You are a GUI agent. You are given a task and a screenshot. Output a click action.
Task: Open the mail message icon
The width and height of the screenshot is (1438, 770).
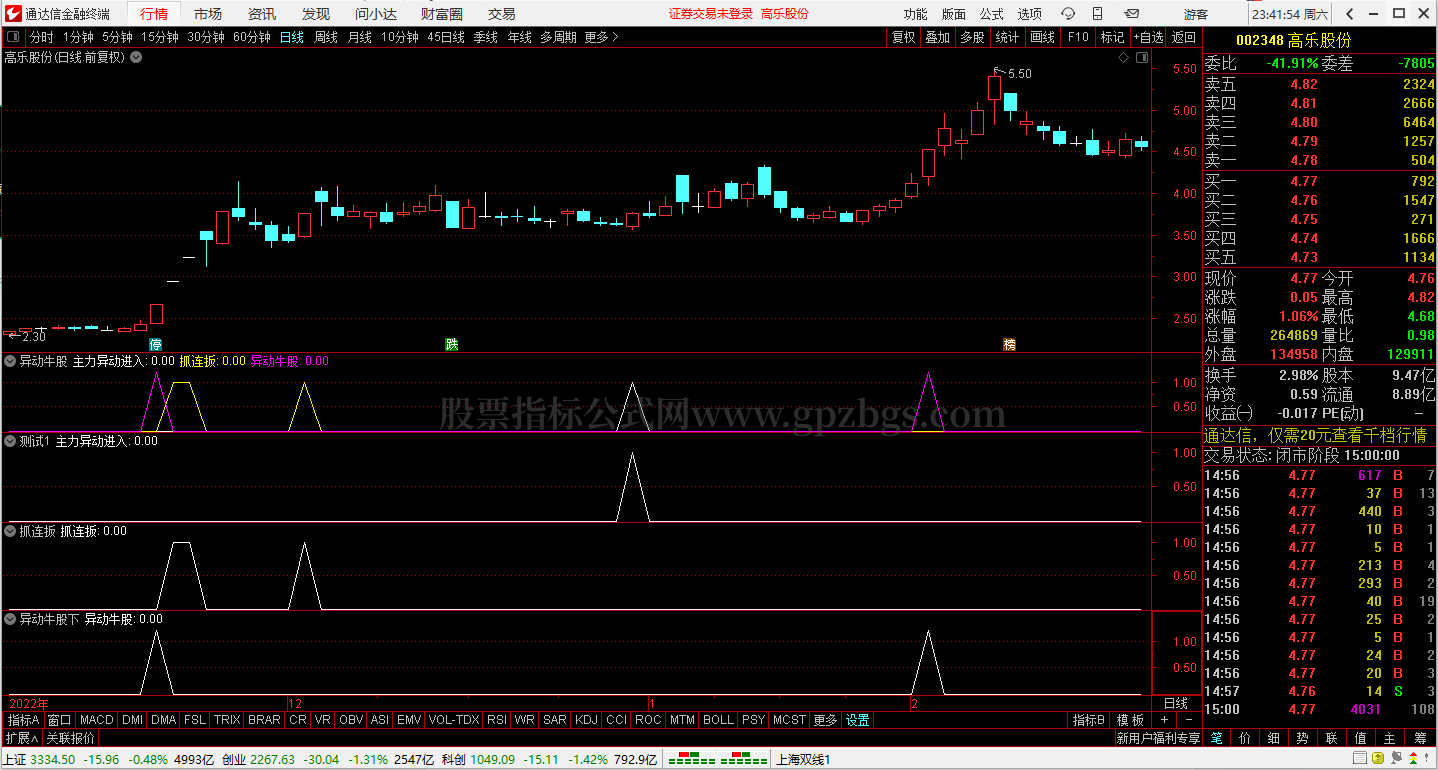[1131, 14]
